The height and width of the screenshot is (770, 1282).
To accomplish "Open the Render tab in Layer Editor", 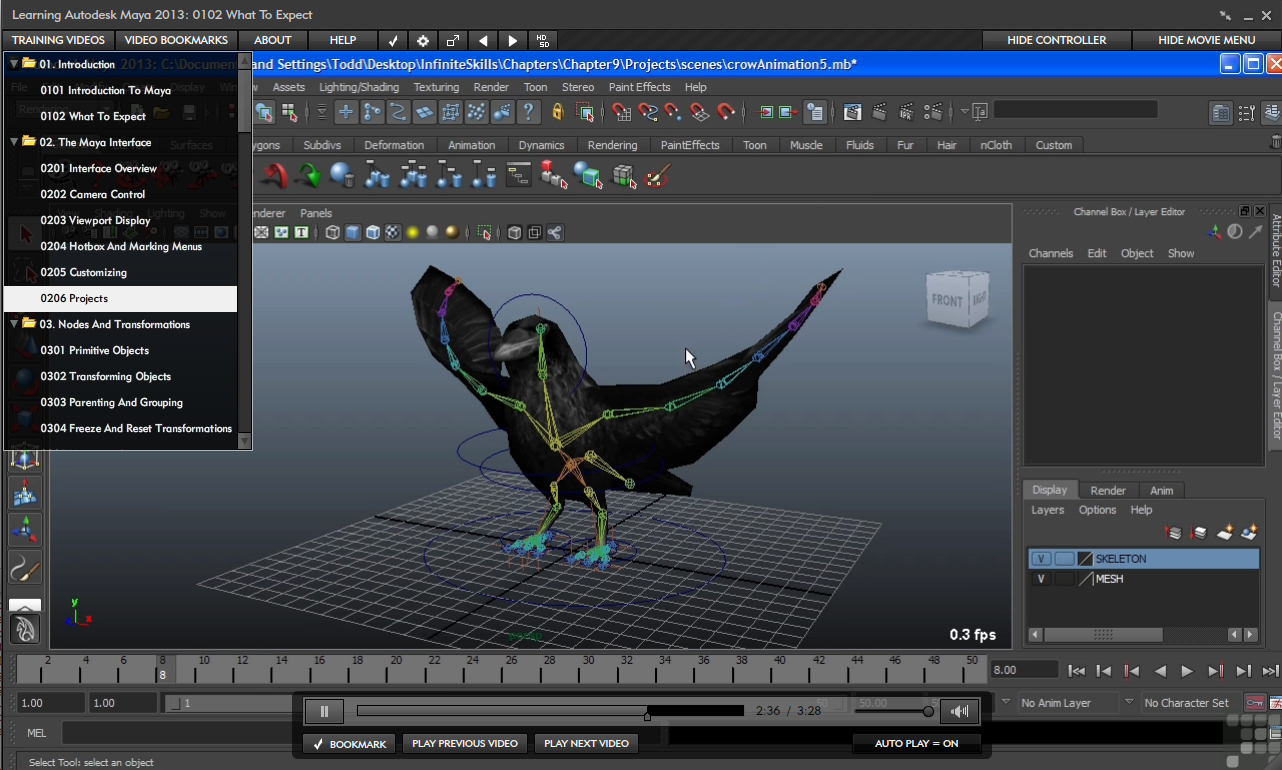I will pos(1107,490).
